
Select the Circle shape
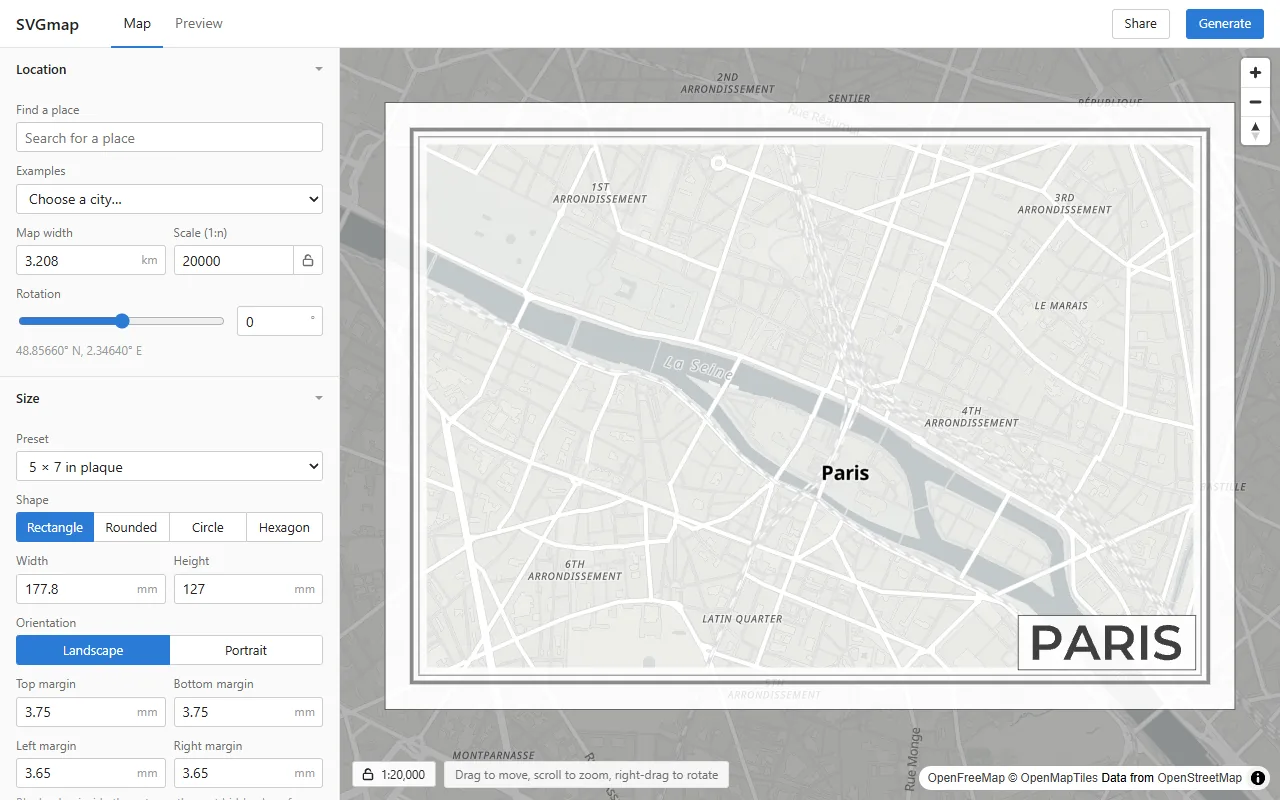click(208, 527)
